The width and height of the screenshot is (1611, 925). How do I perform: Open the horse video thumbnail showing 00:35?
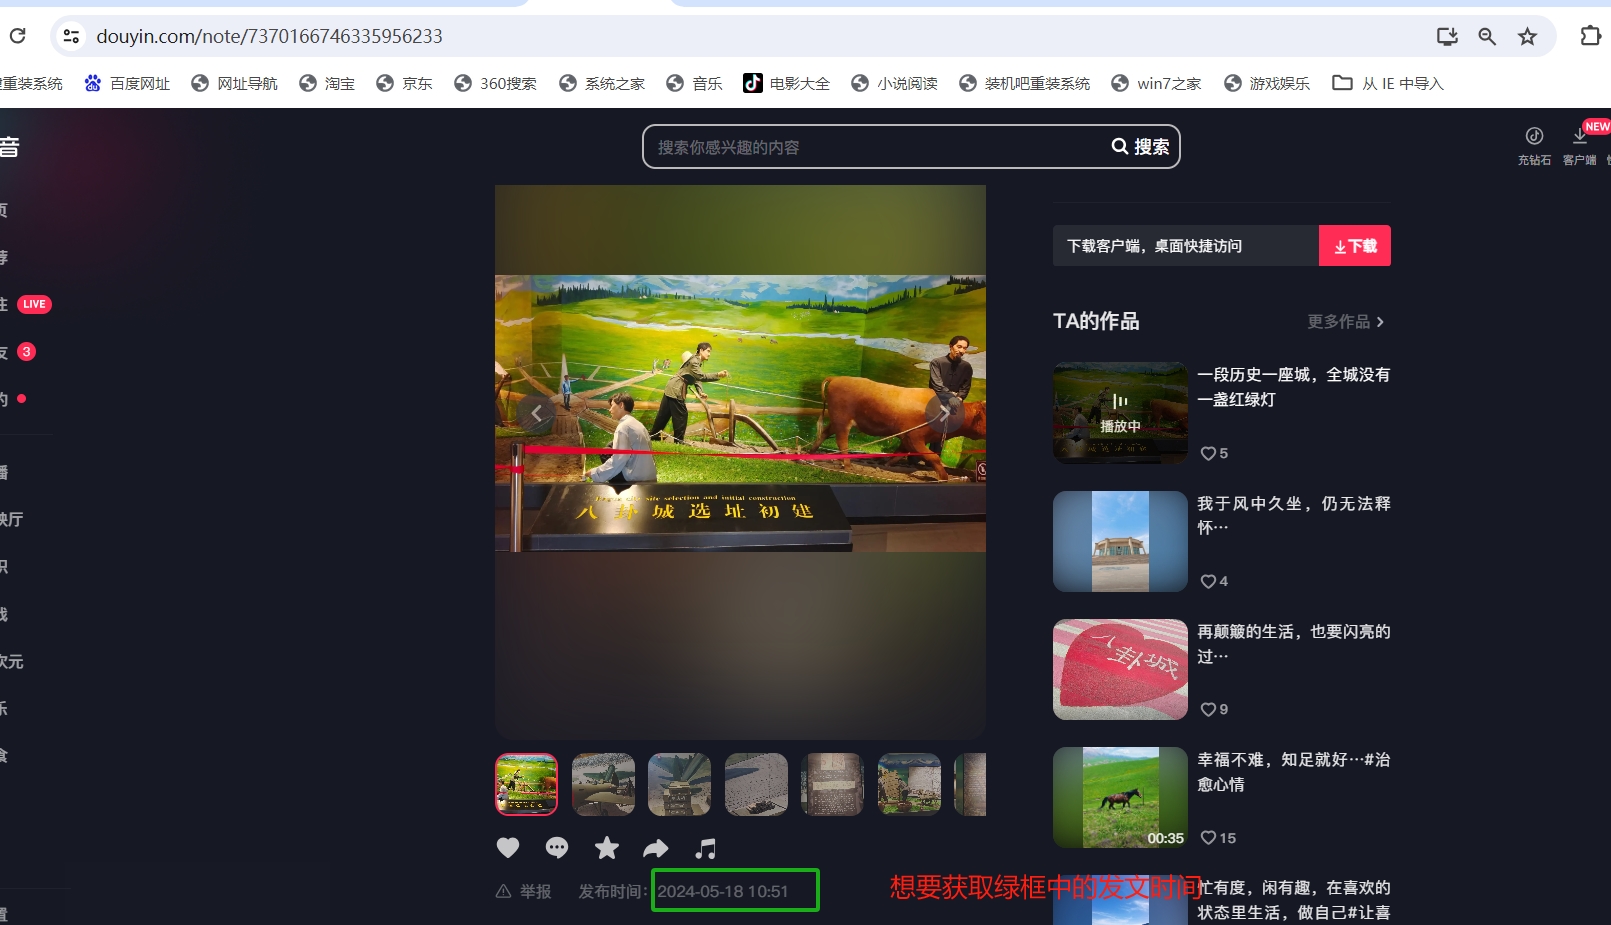pos(1120,797)
